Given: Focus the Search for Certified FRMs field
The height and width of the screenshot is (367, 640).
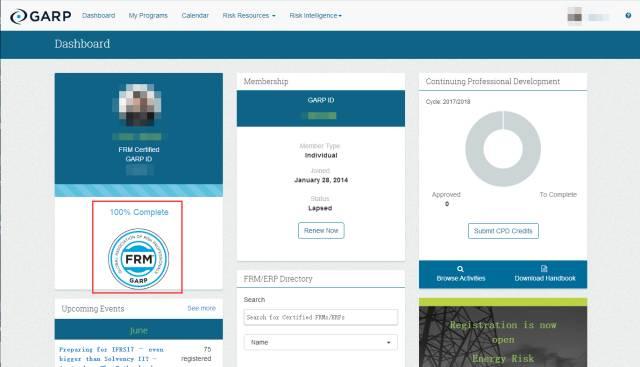Looking at the screenshot, I should 320,317.
